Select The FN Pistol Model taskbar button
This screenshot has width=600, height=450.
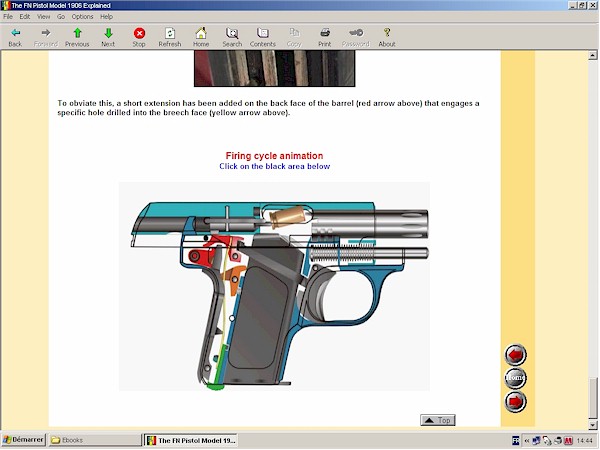191,440
